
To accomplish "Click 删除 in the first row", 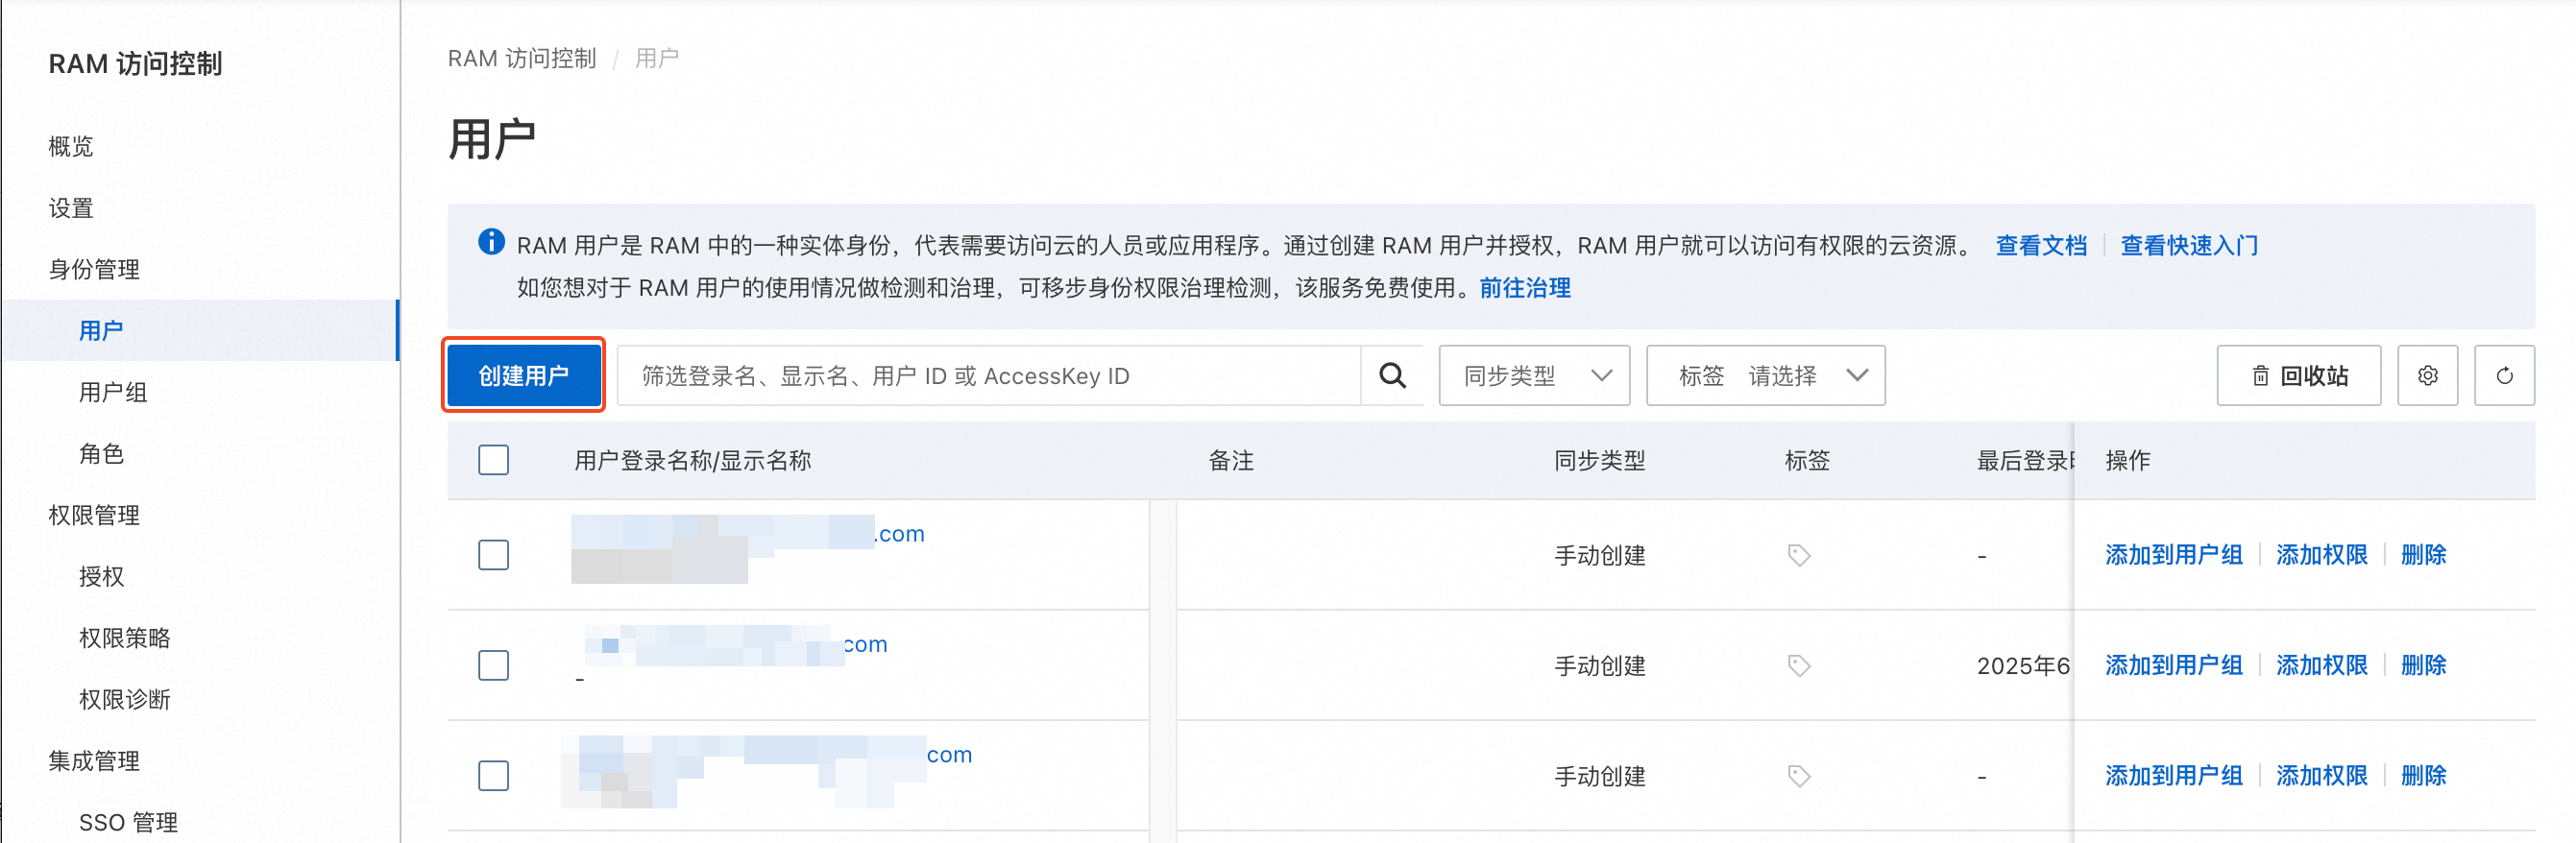I will 2423,555.
